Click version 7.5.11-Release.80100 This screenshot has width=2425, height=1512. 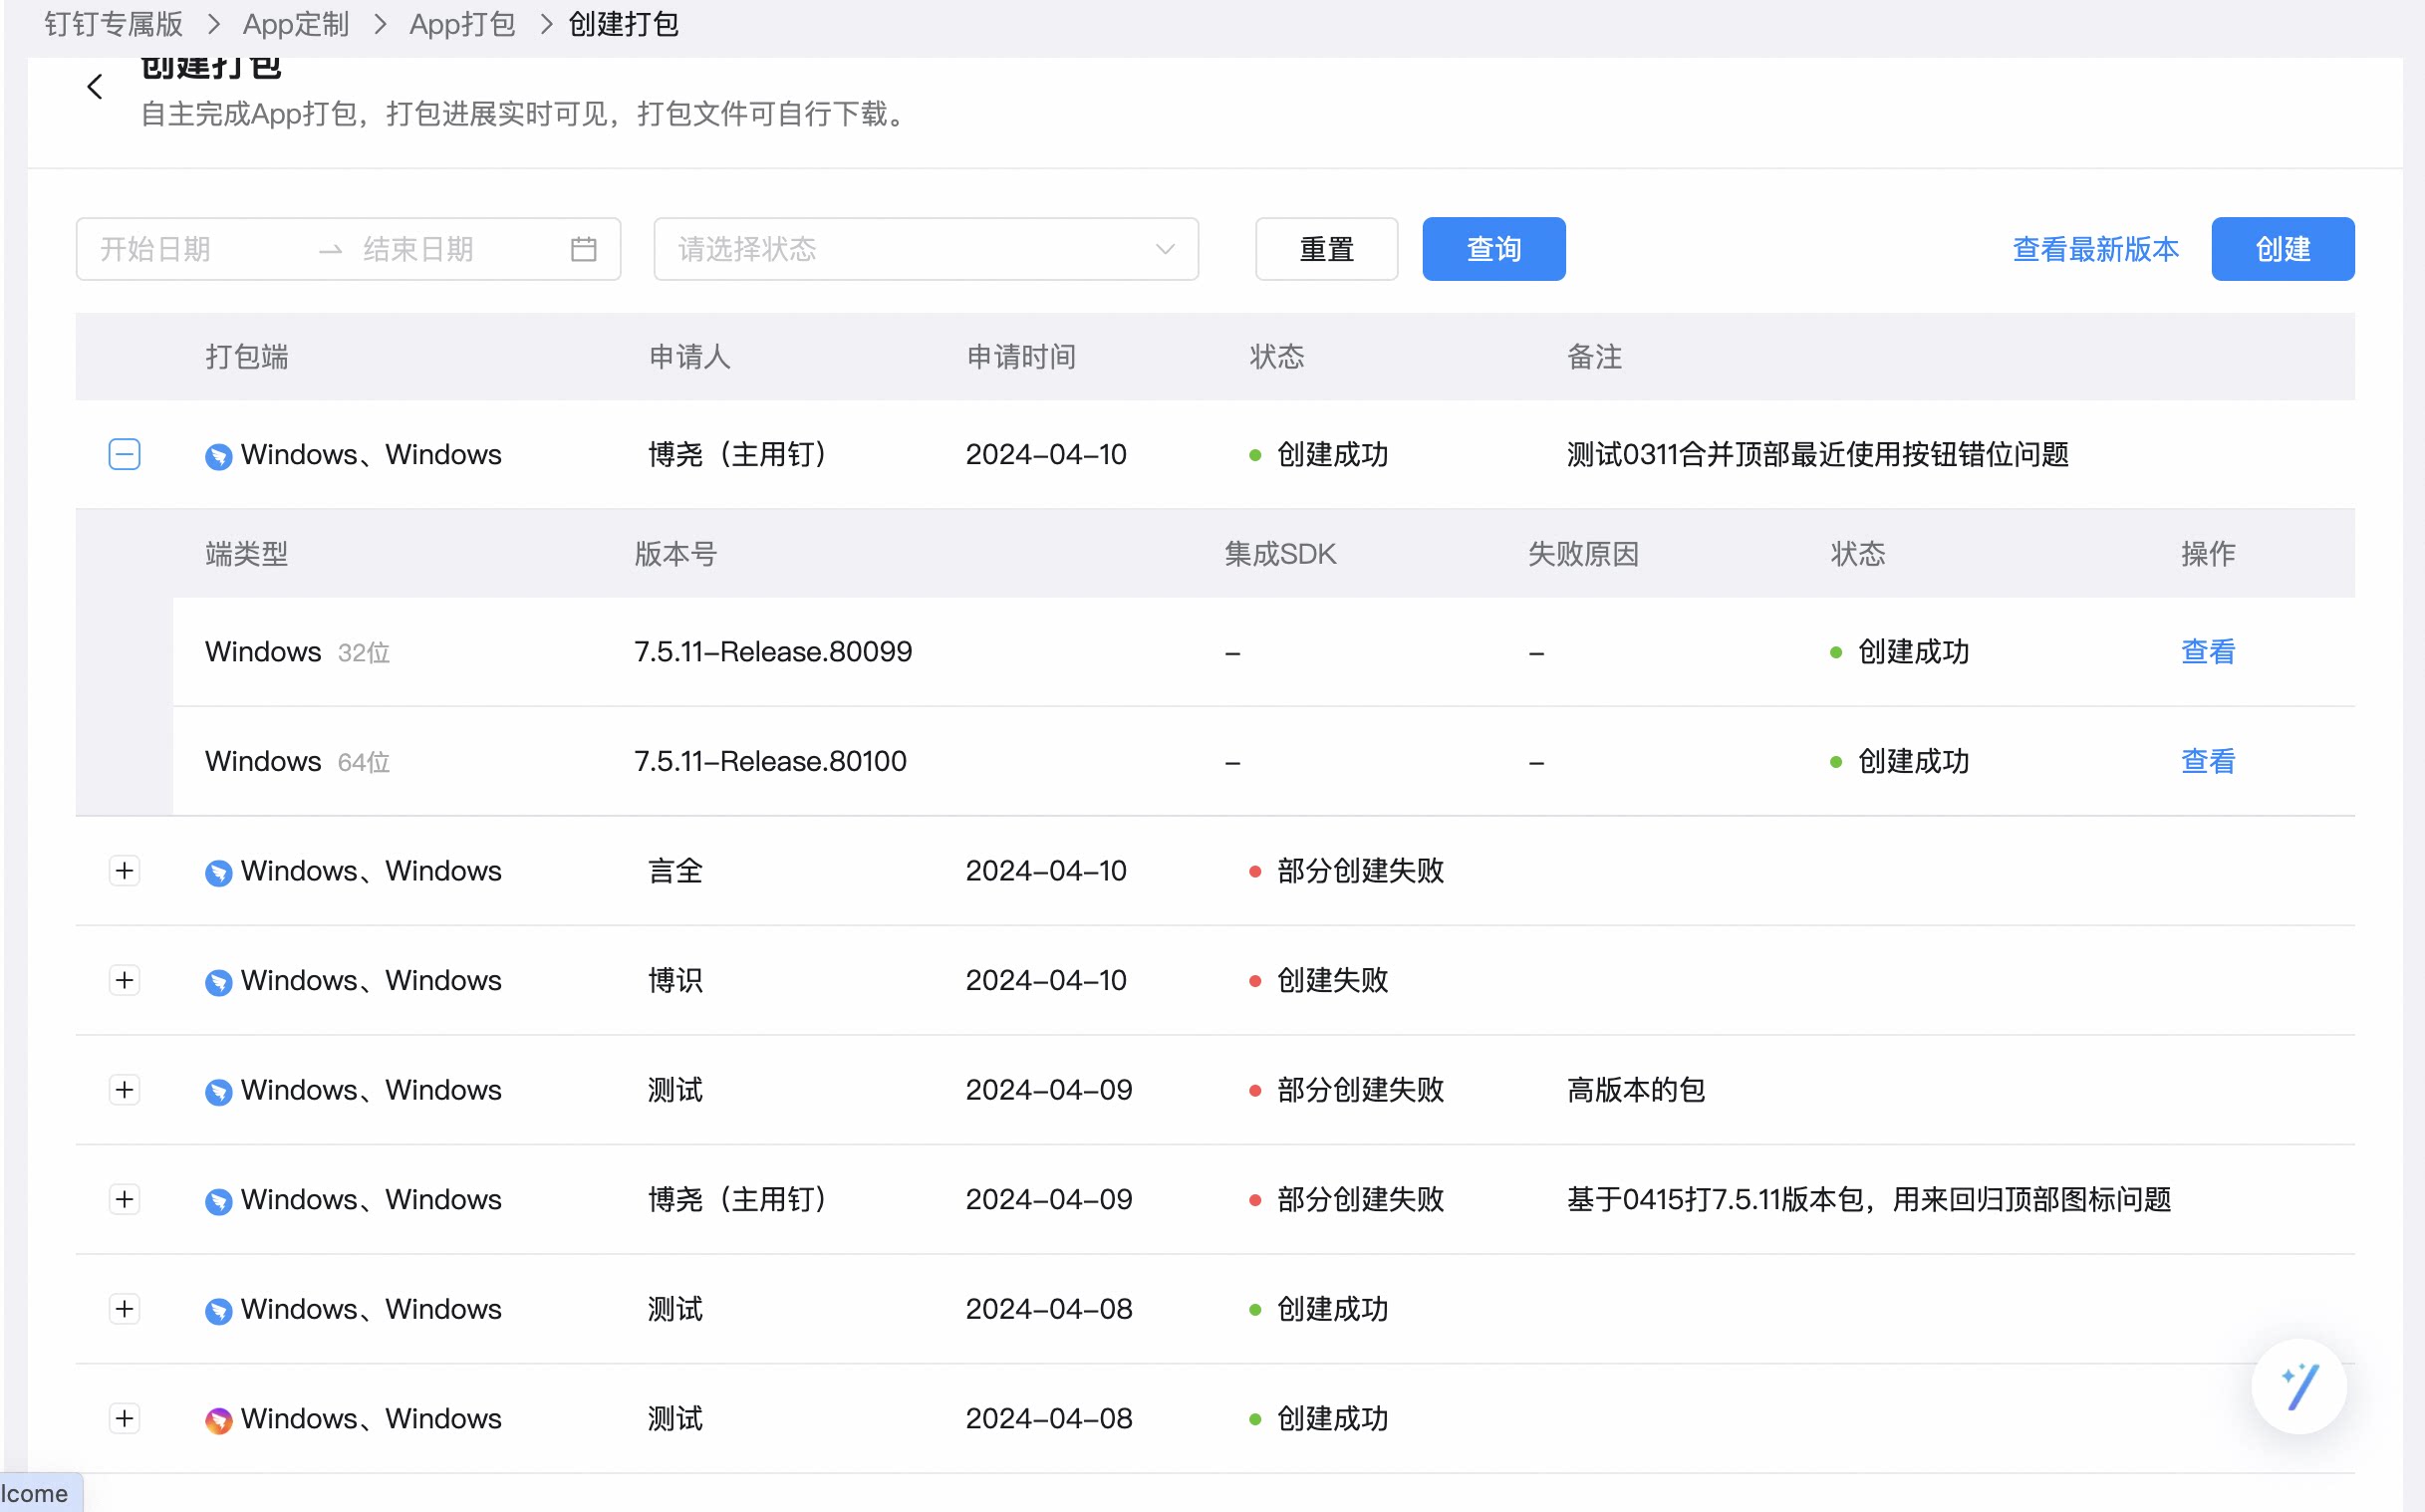(x=770, y=762)
